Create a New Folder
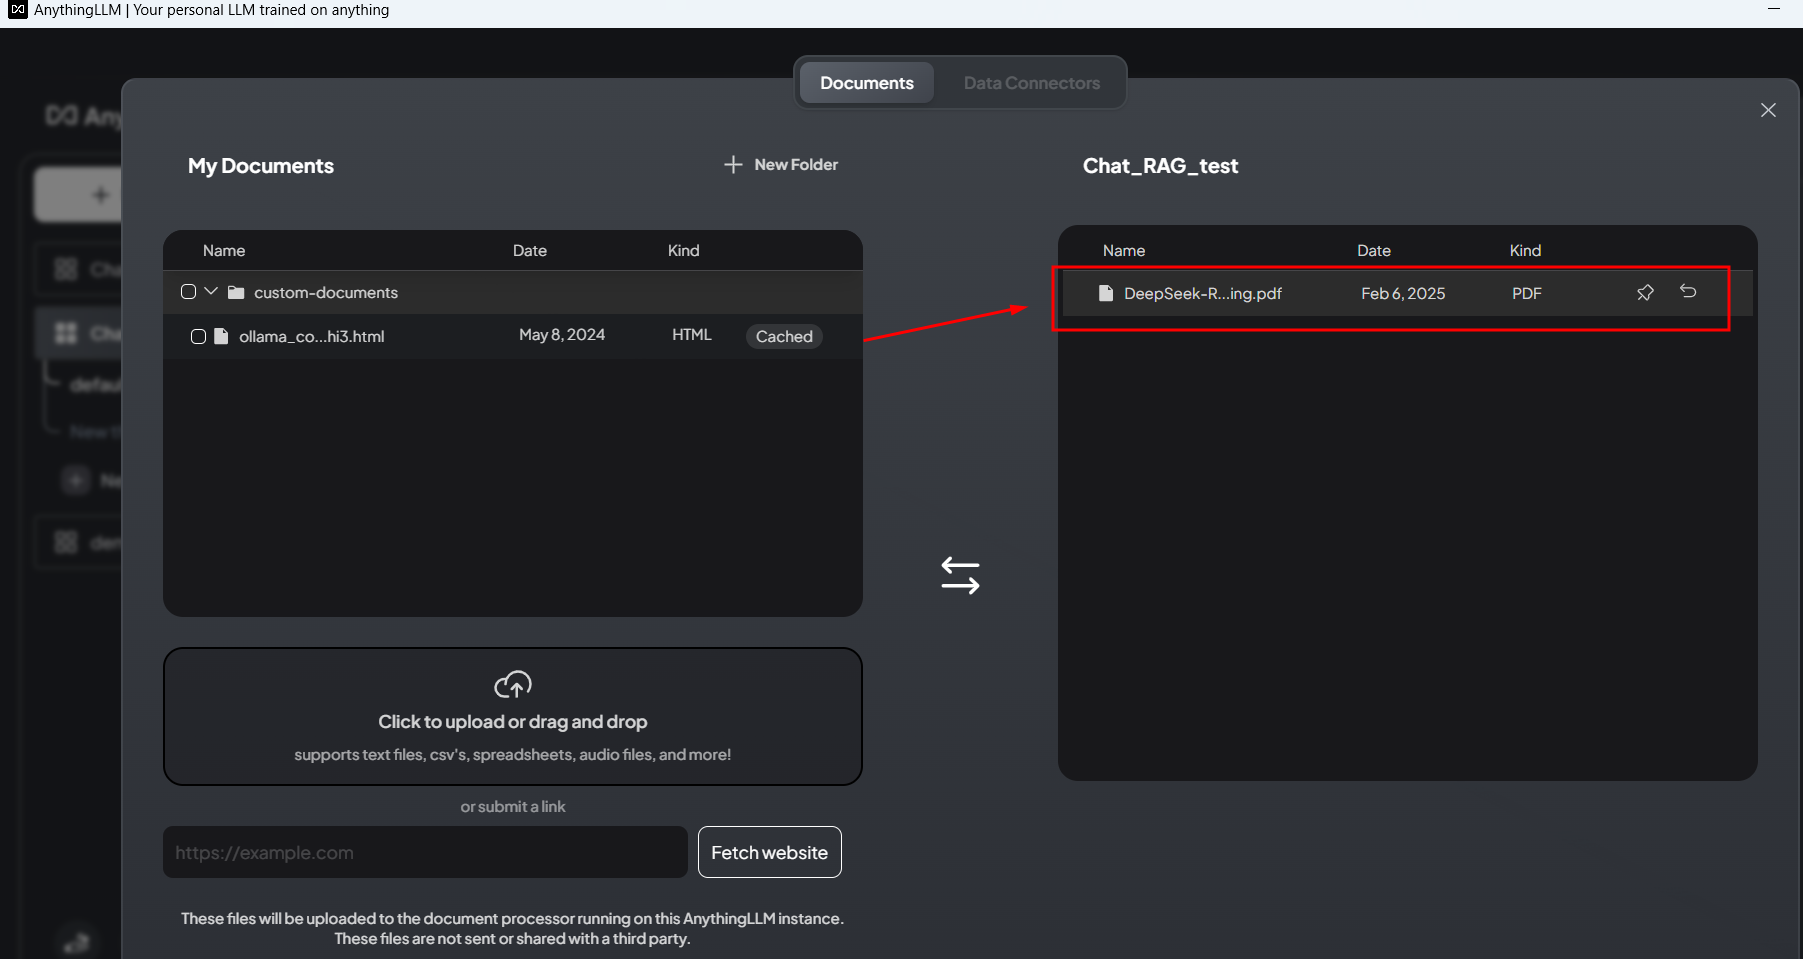Image resolution: width=1803 pixels, height=959 pixels. coord(781,164)
